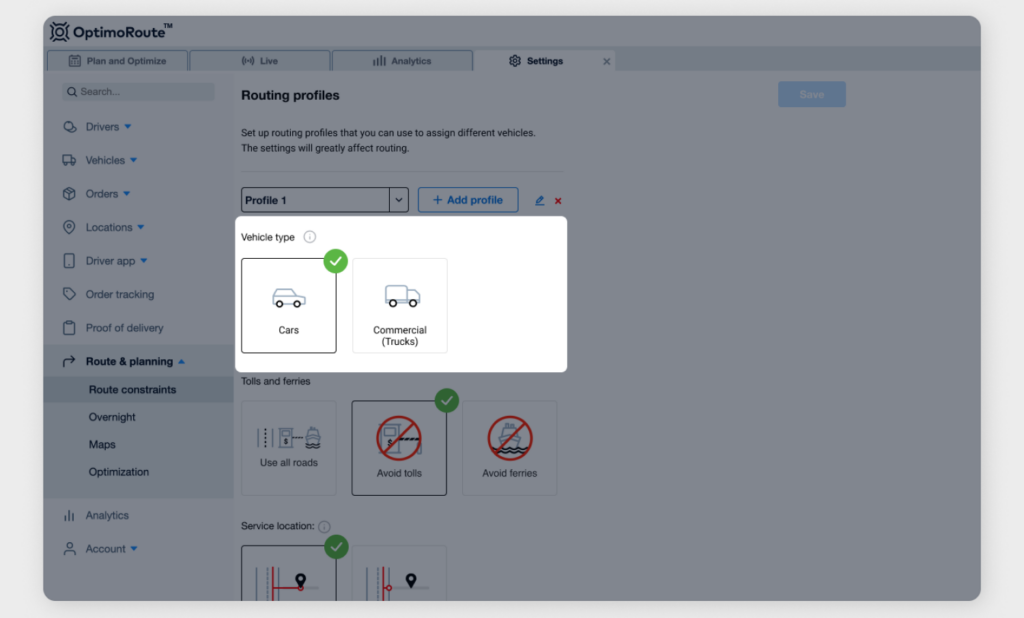Select the Avoid ferries option
Screen dimensions: 1024x618
[509, 448]
